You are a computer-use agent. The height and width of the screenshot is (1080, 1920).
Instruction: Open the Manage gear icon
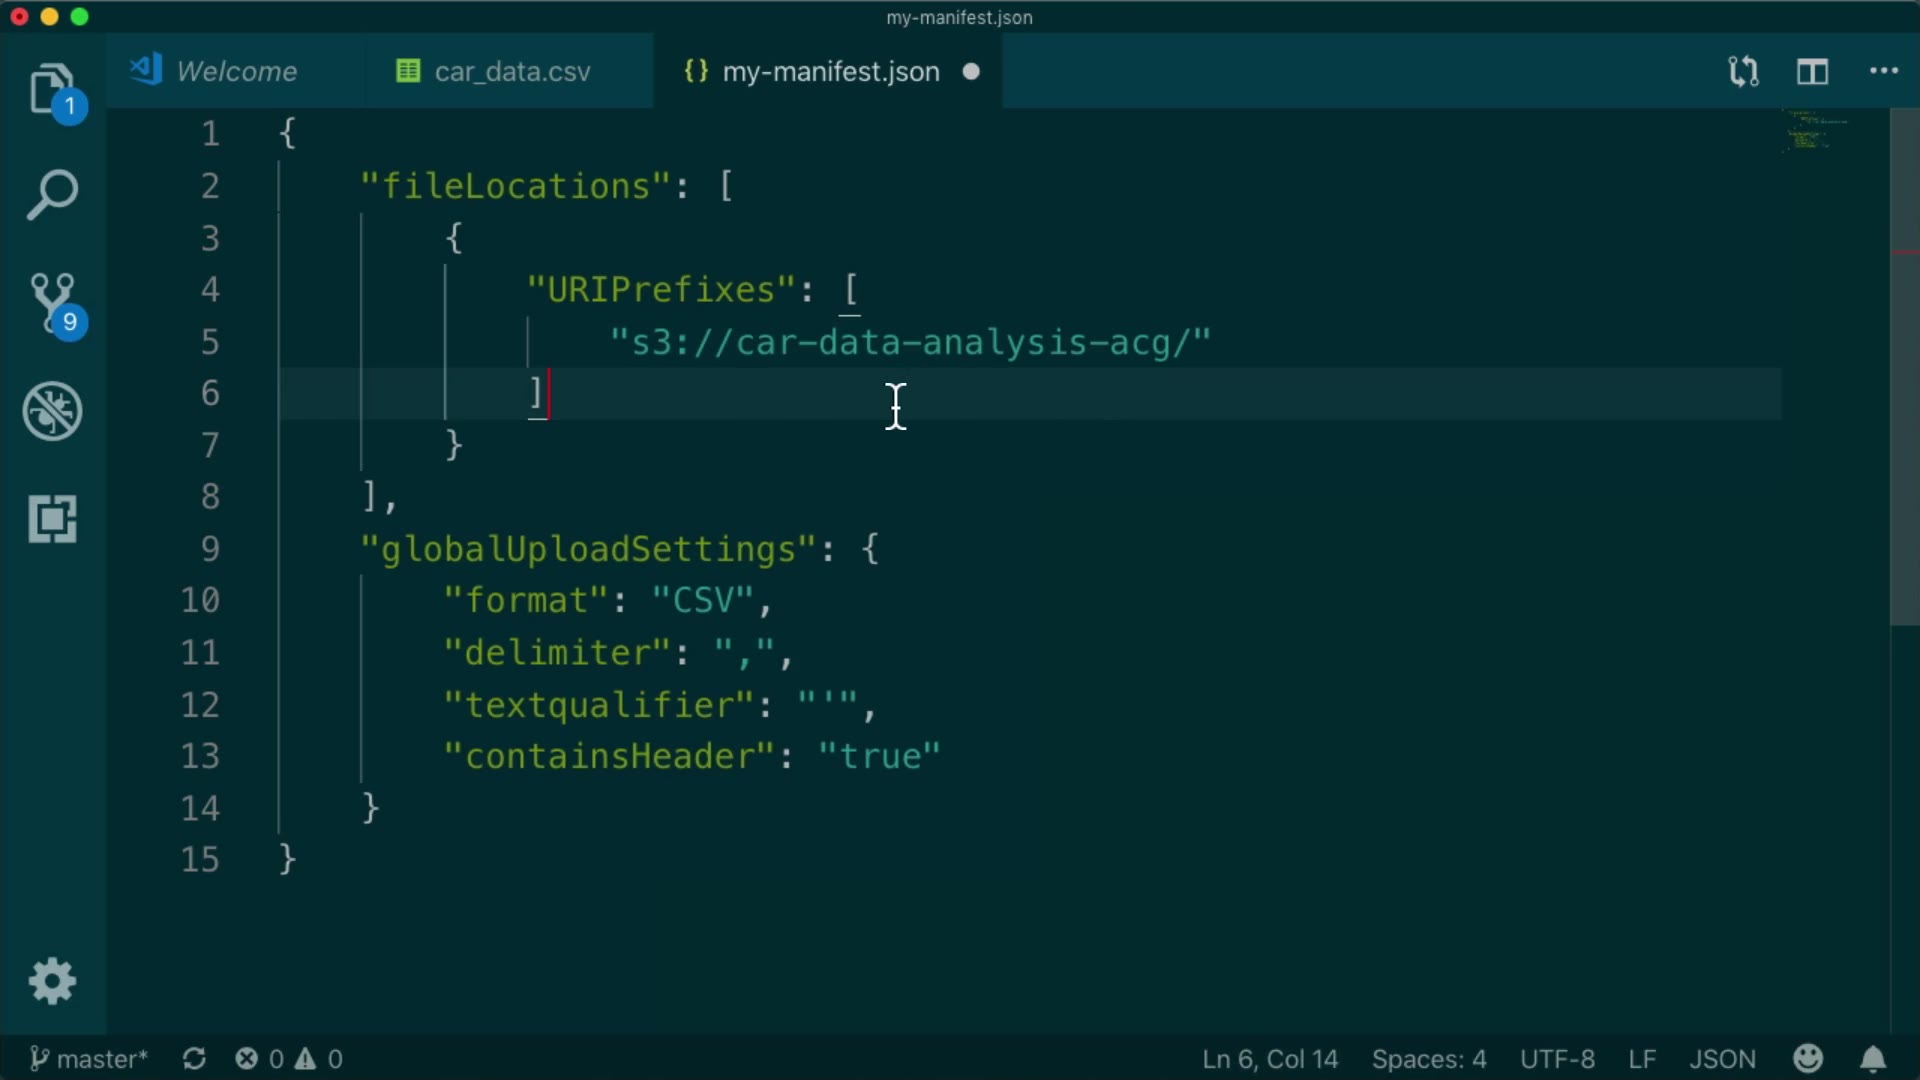(52, 981)
